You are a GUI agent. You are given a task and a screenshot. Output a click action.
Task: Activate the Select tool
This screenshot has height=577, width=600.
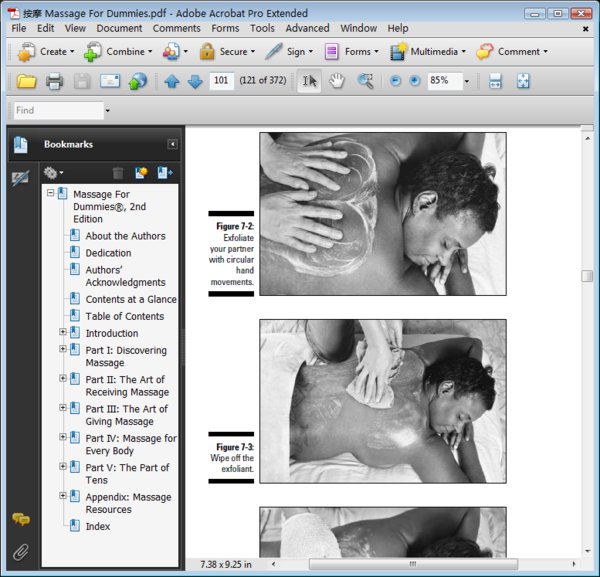click(x=309, y=81)
